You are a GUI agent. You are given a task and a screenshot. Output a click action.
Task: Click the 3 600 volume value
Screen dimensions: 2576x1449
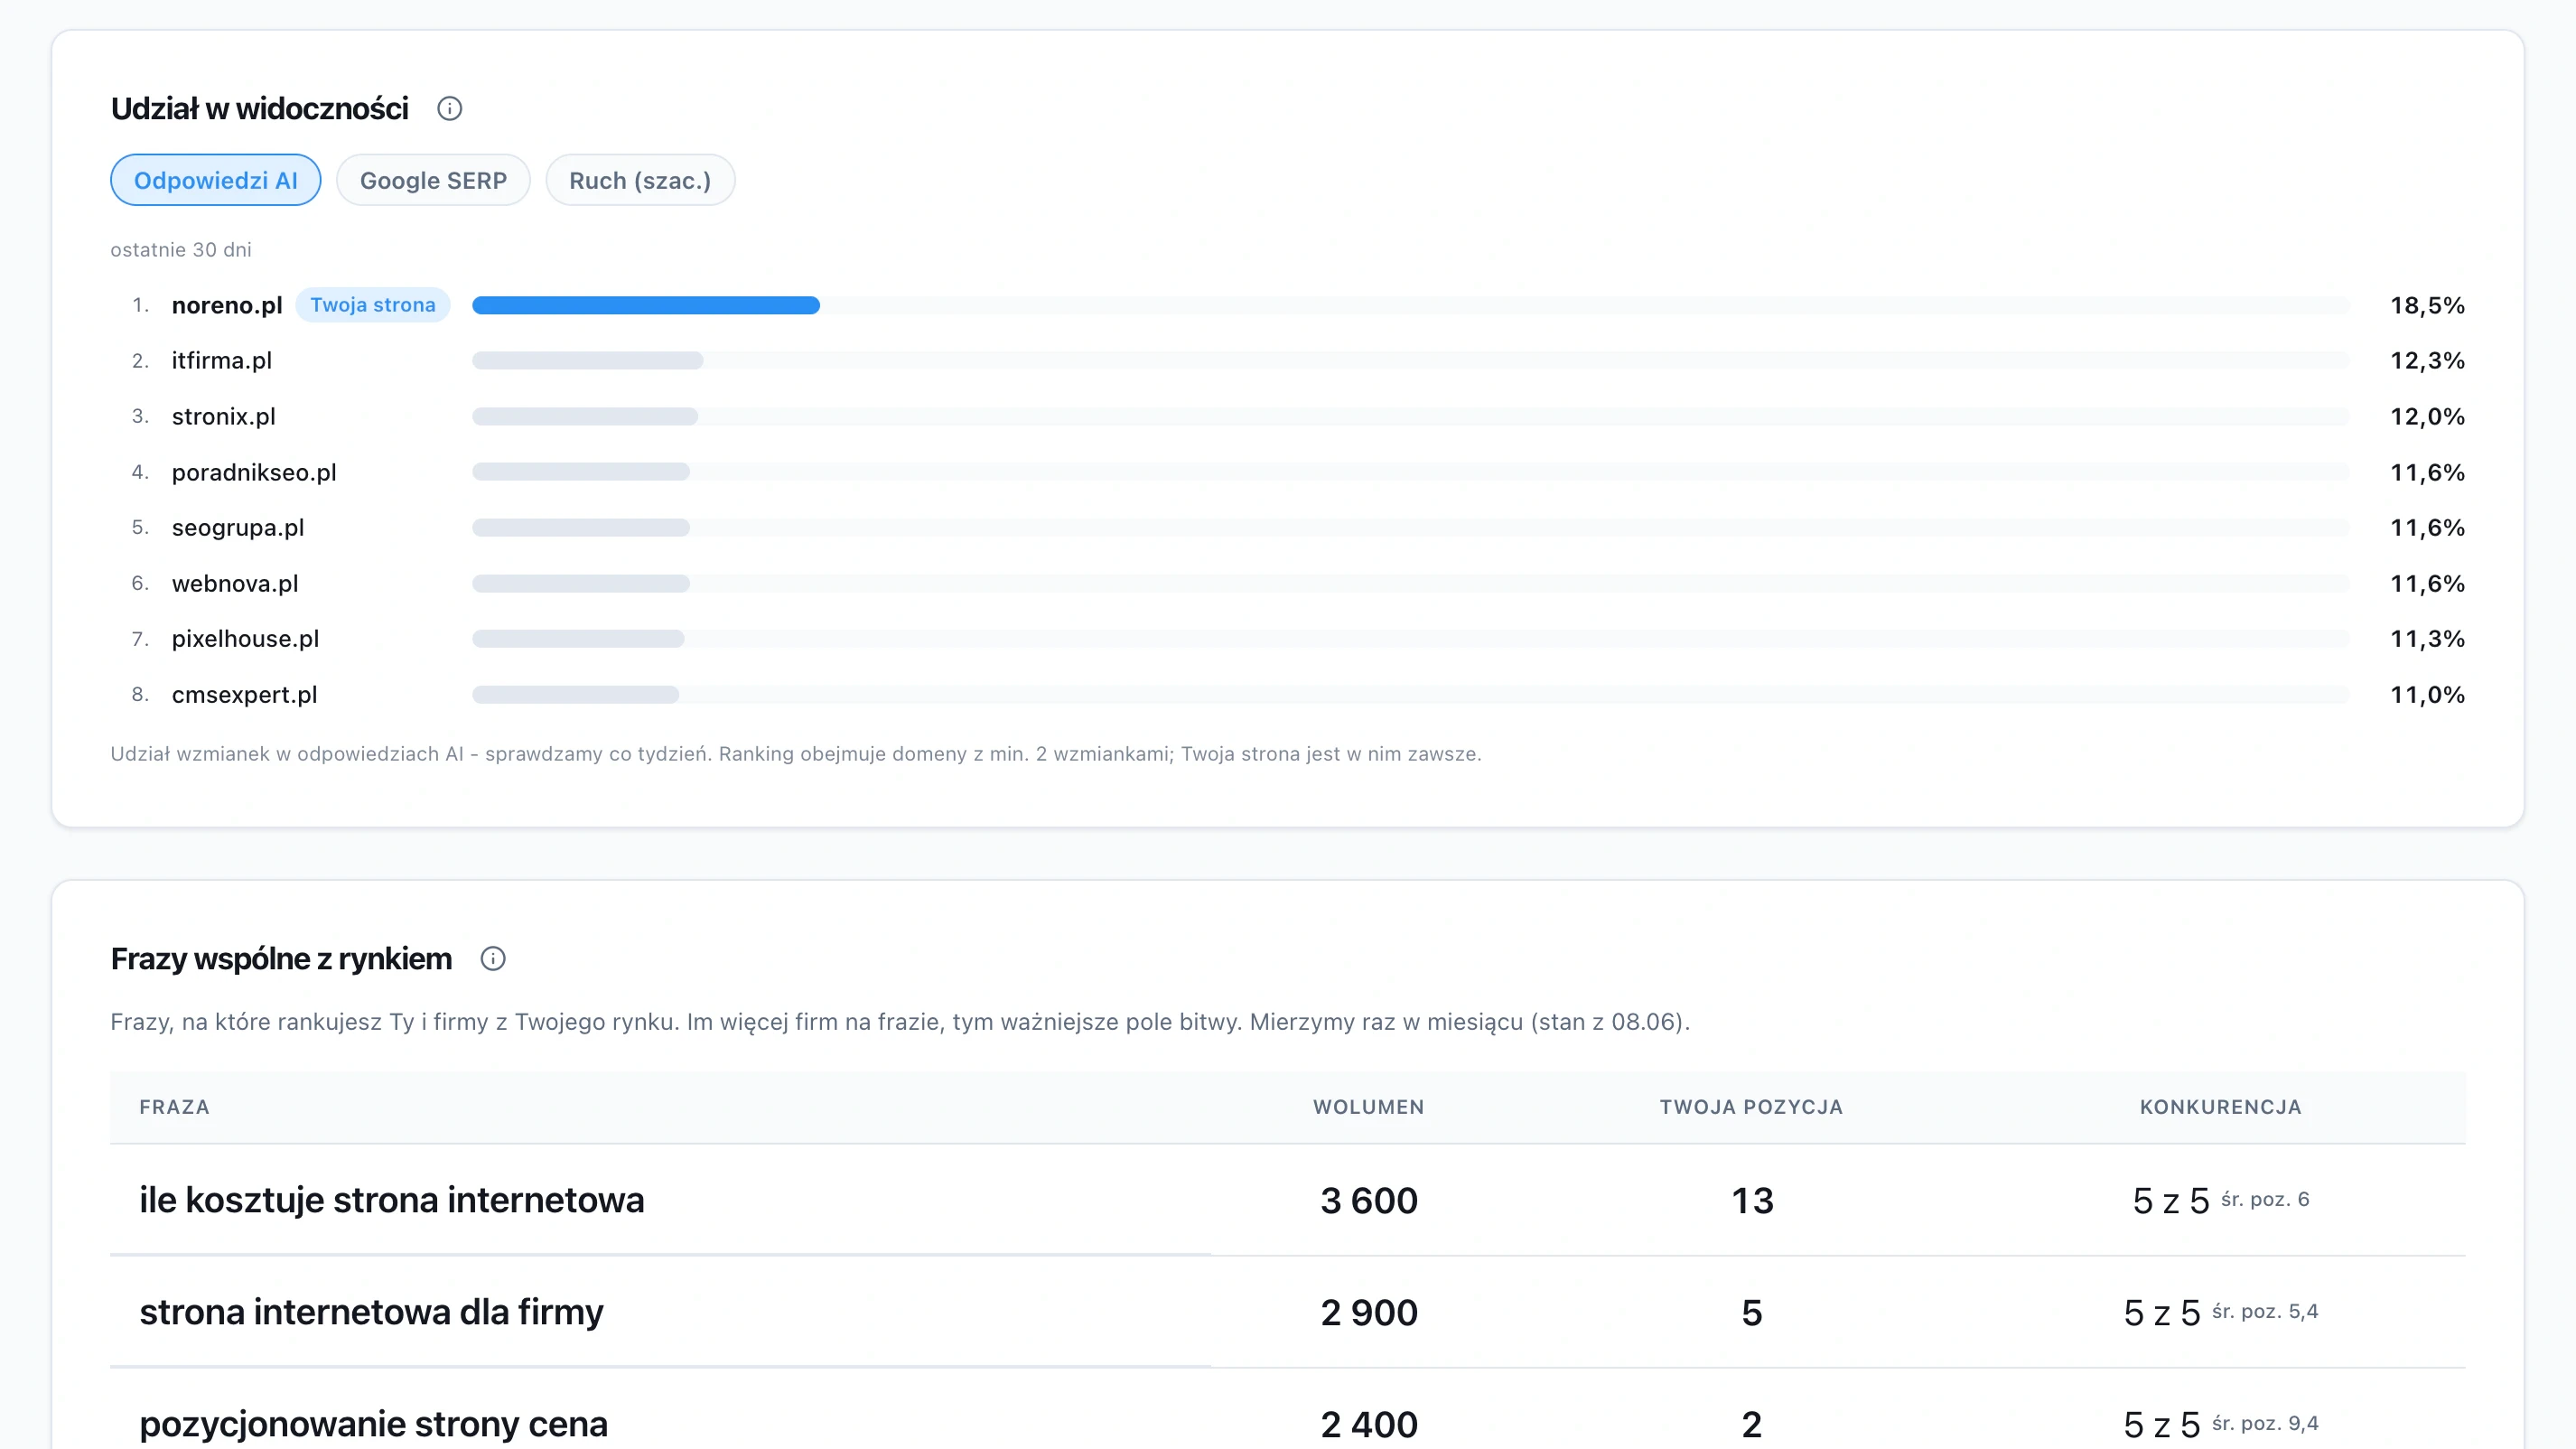pyautogui.click(x=1369, y=1200)
